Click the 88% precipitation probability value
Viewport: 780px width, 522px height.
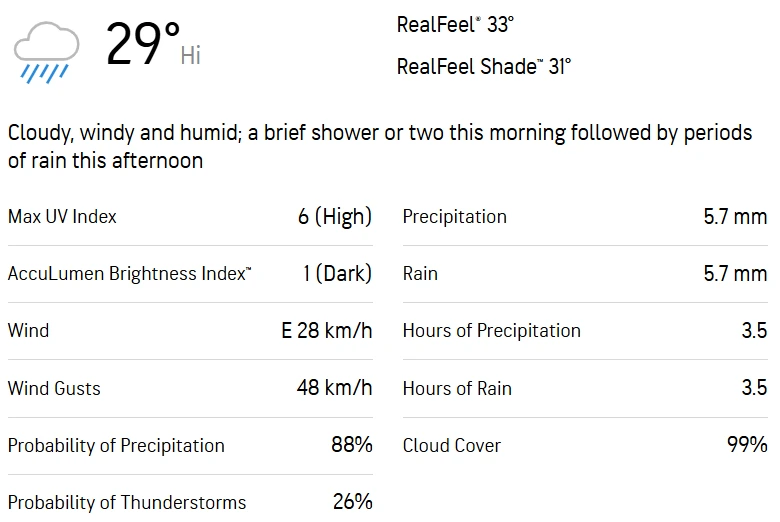point(351,445)
